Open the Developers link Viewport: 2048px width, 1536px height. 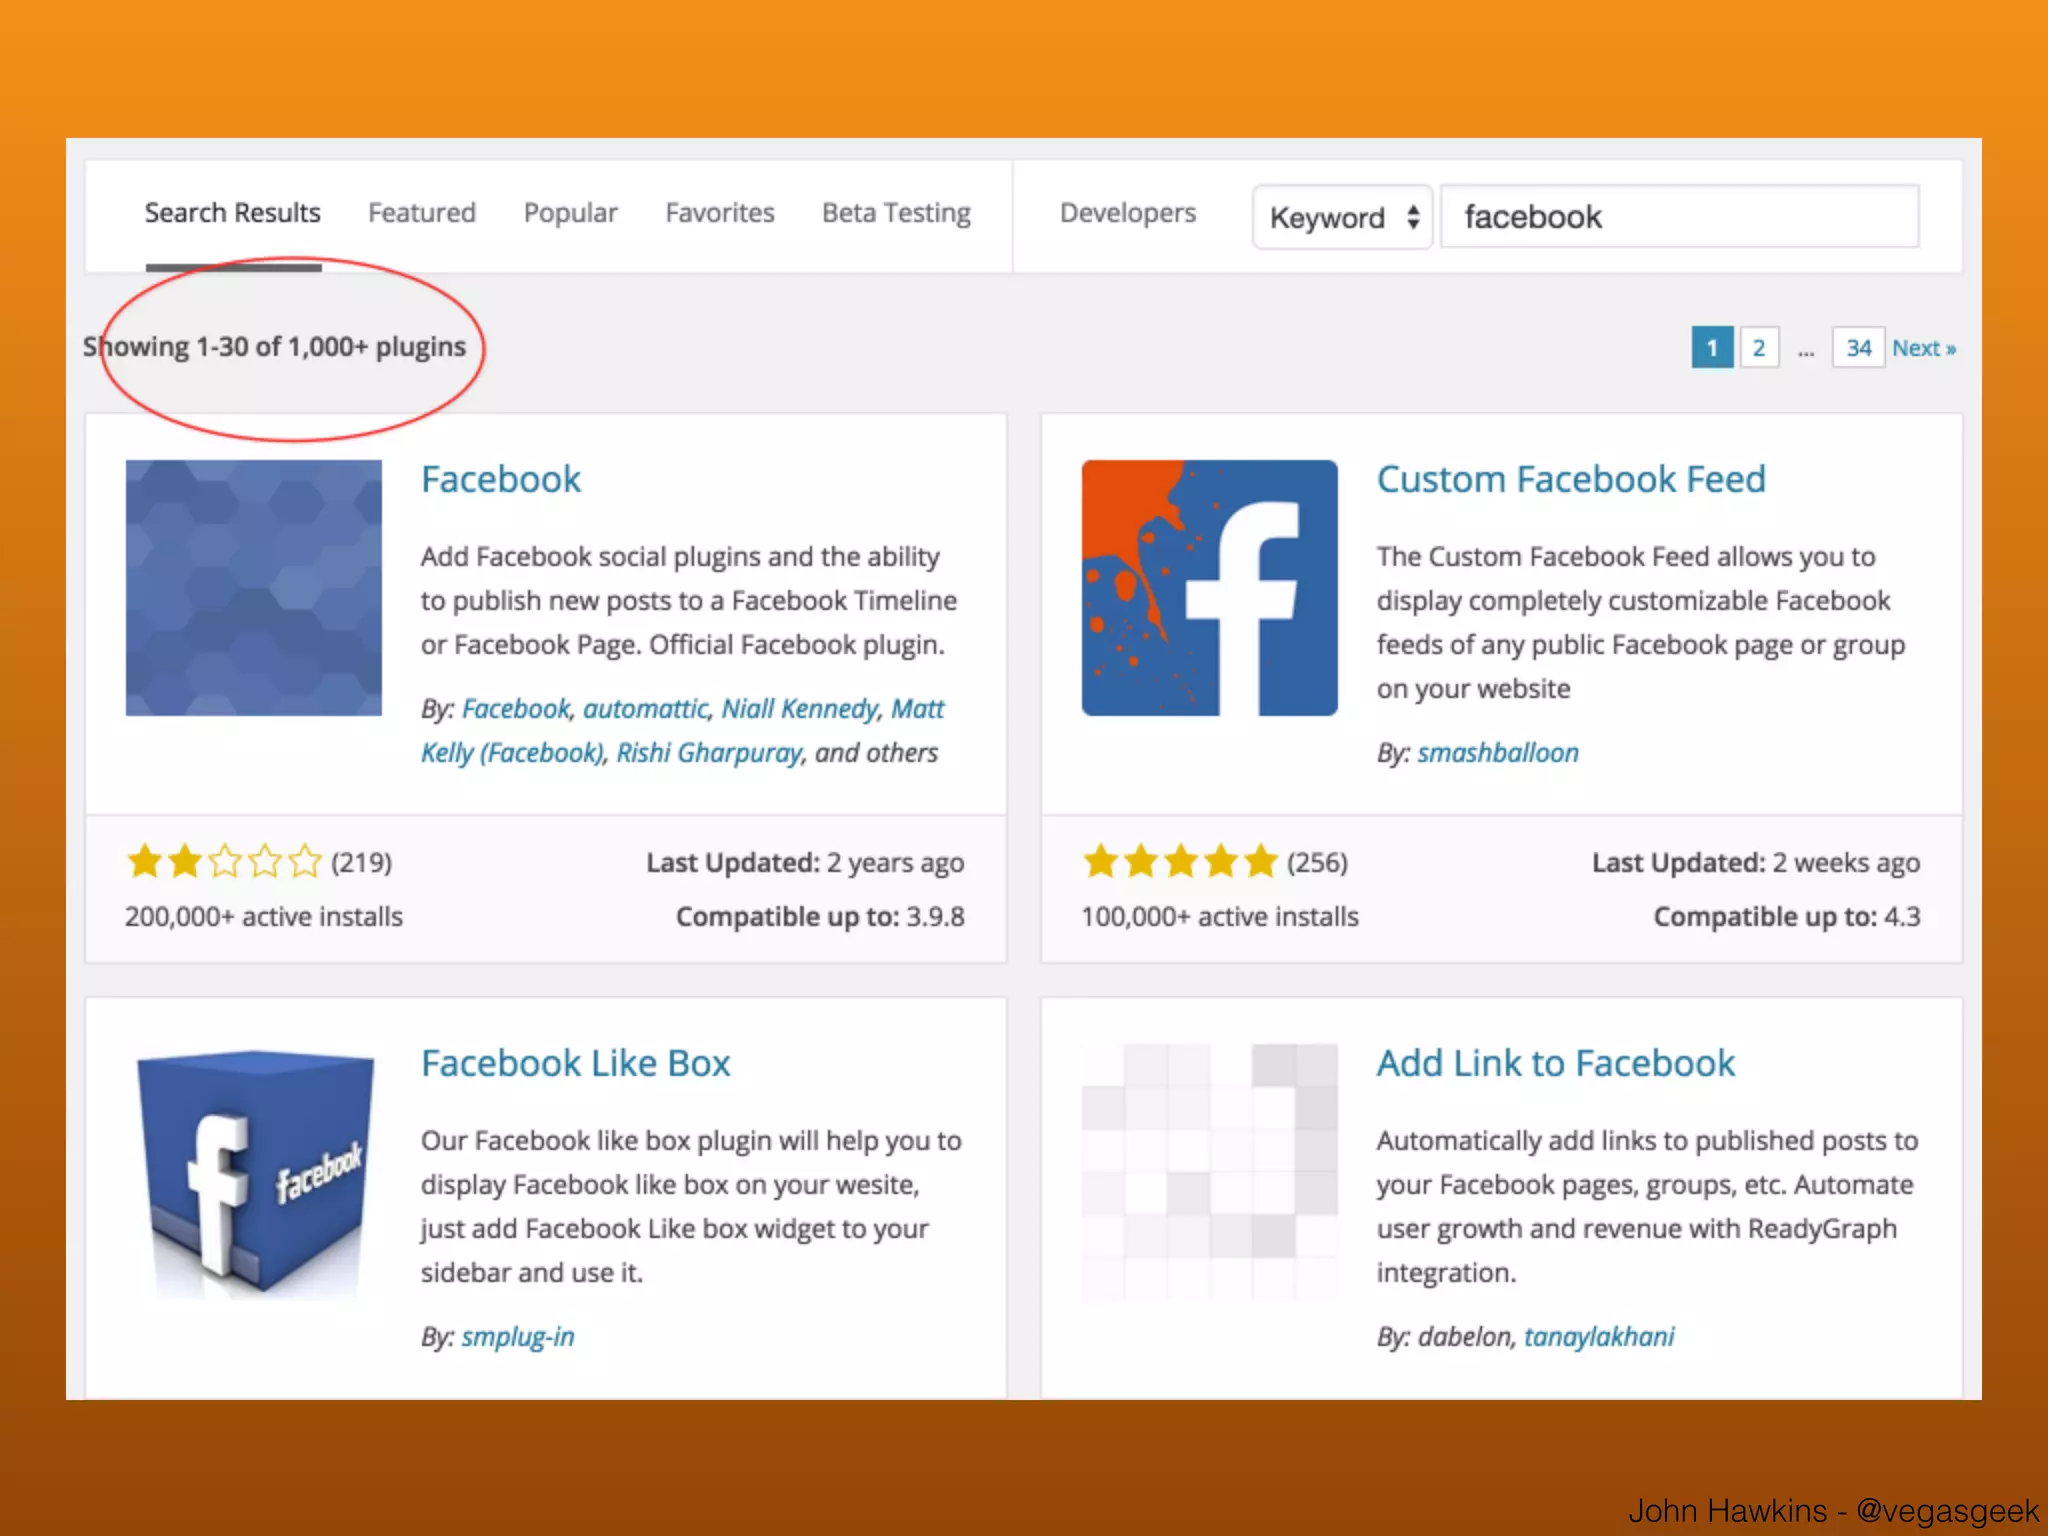pyautogui.click(x=1127, y=213)
